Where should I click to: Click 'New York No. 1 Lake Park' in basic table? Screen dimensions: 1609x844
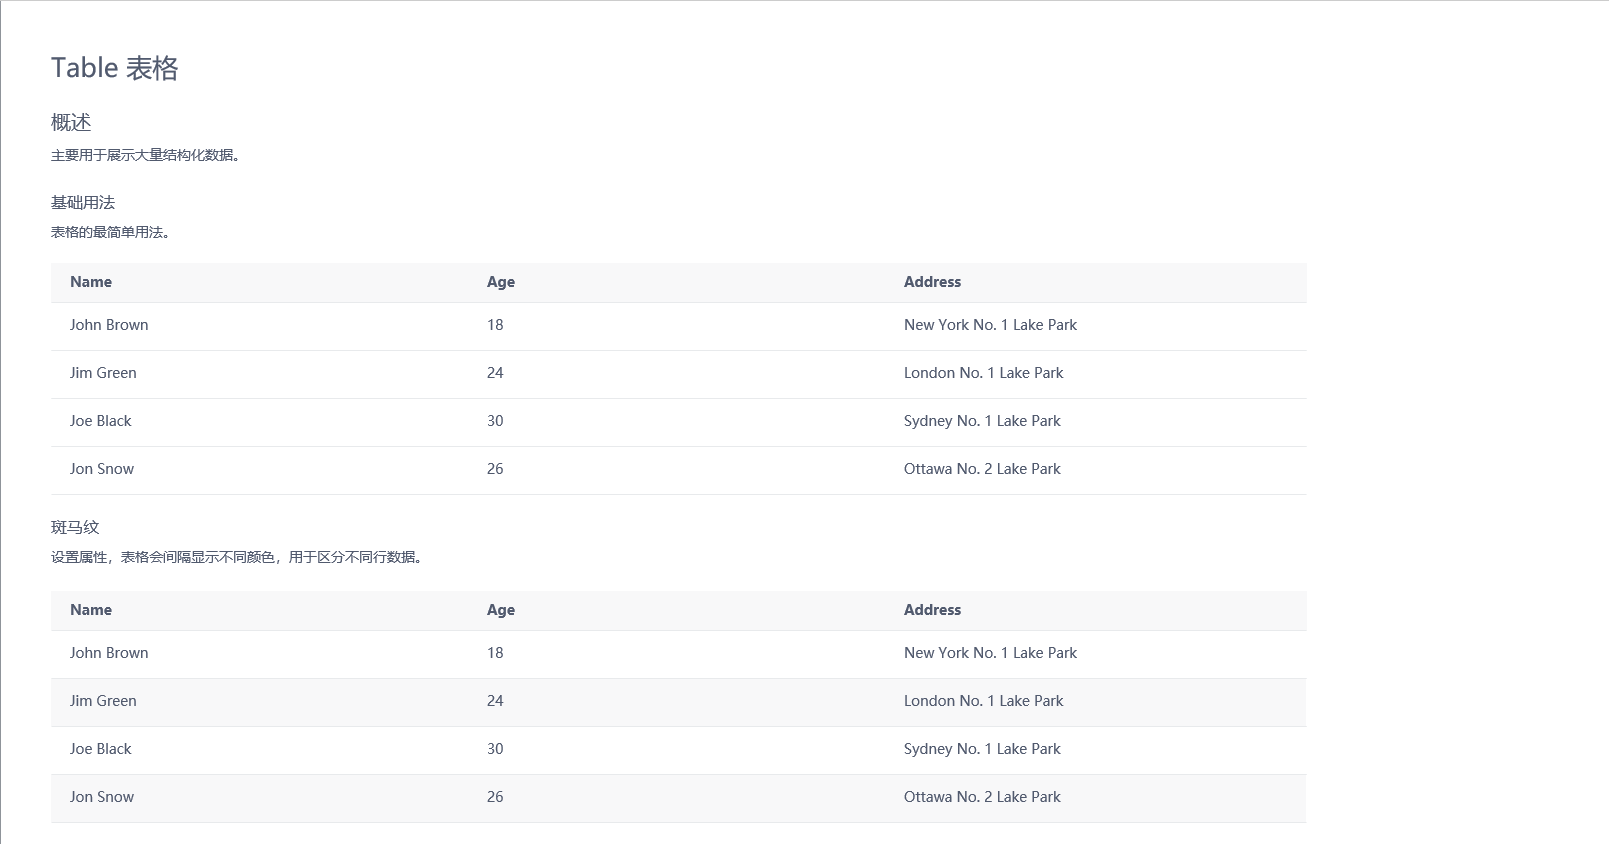pos(990,325)
